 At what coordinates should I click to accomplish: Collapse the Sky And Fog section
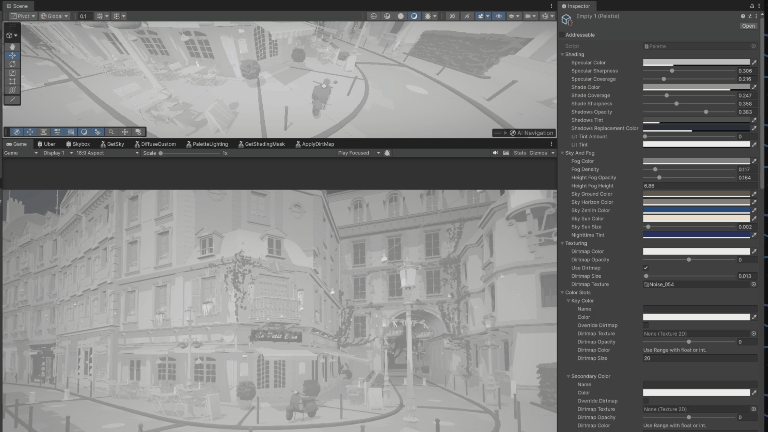click(x=562, y=153)
